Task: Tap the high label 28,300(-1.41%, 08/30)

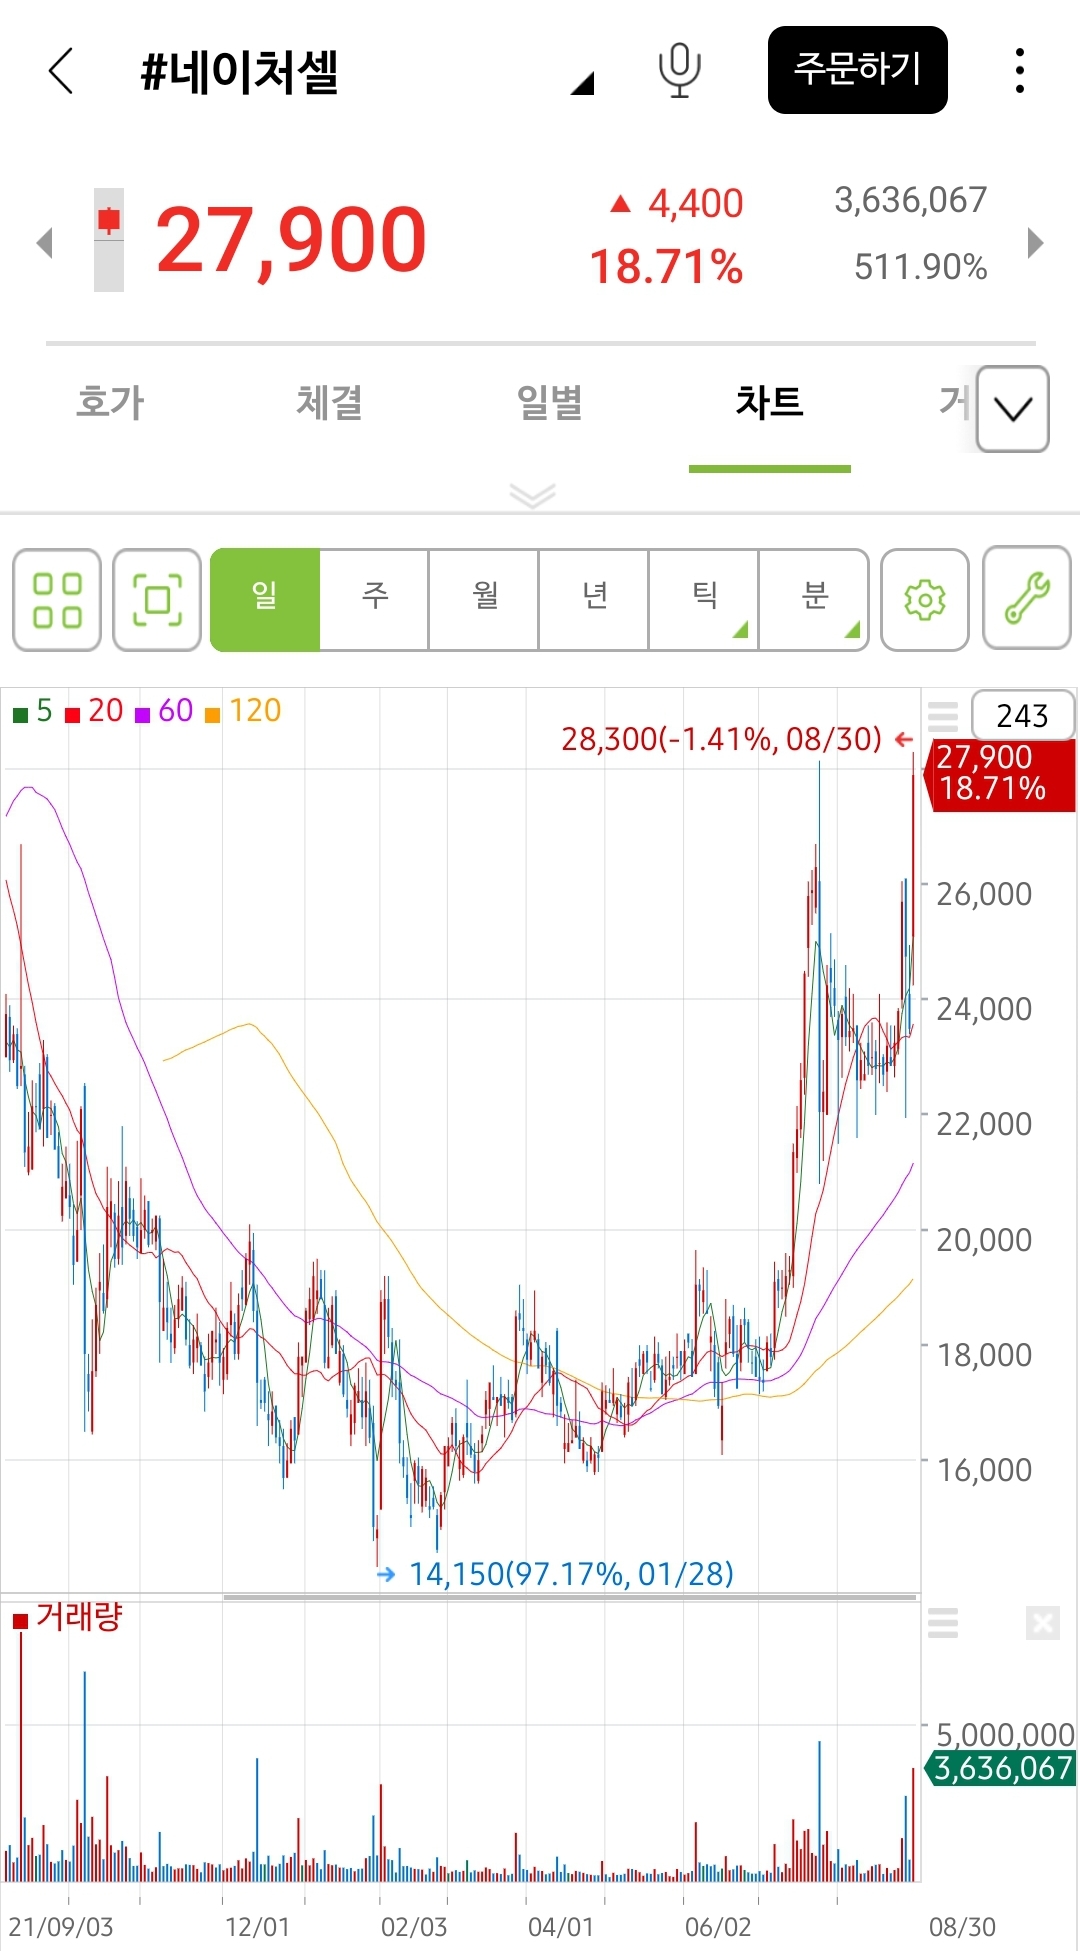Action: [x=722, y=739]
